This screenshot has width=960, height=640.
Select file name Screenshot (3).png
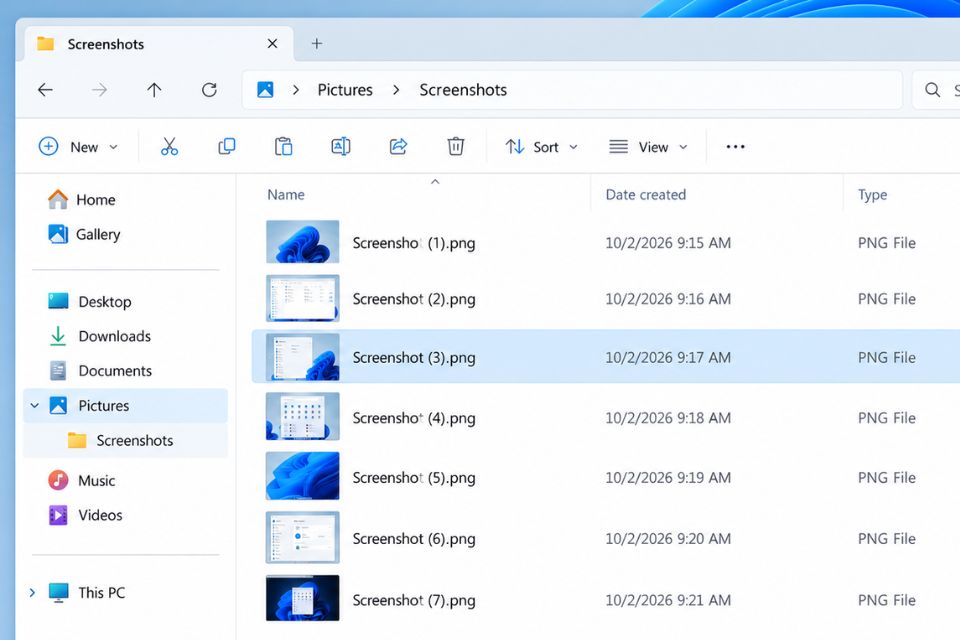(414, 358)
